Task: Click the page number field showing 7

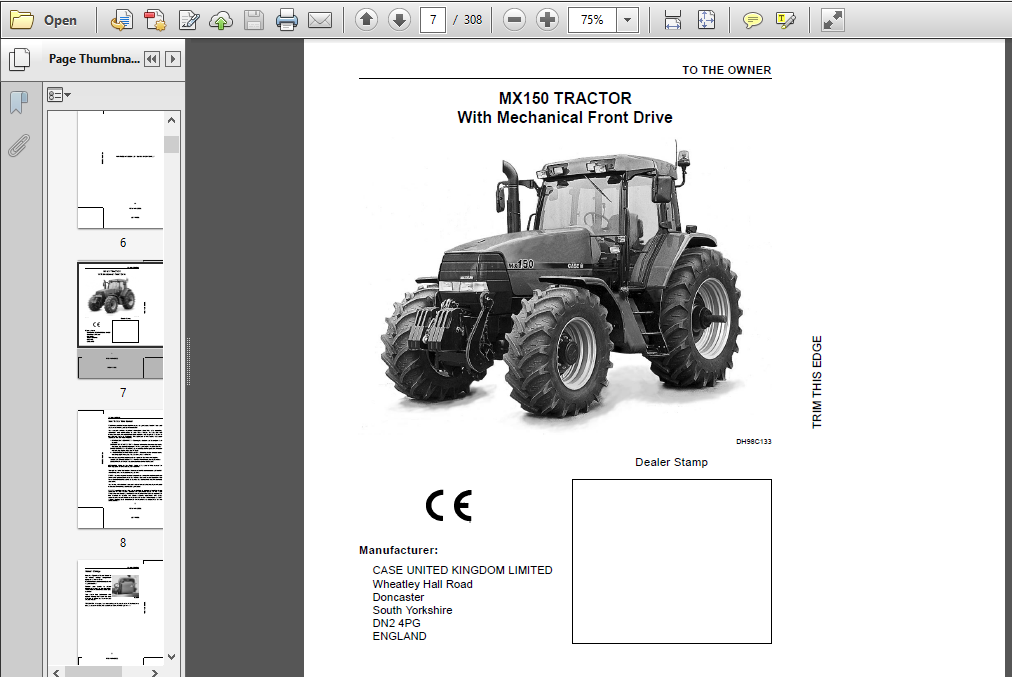Action: pos(432,20)
